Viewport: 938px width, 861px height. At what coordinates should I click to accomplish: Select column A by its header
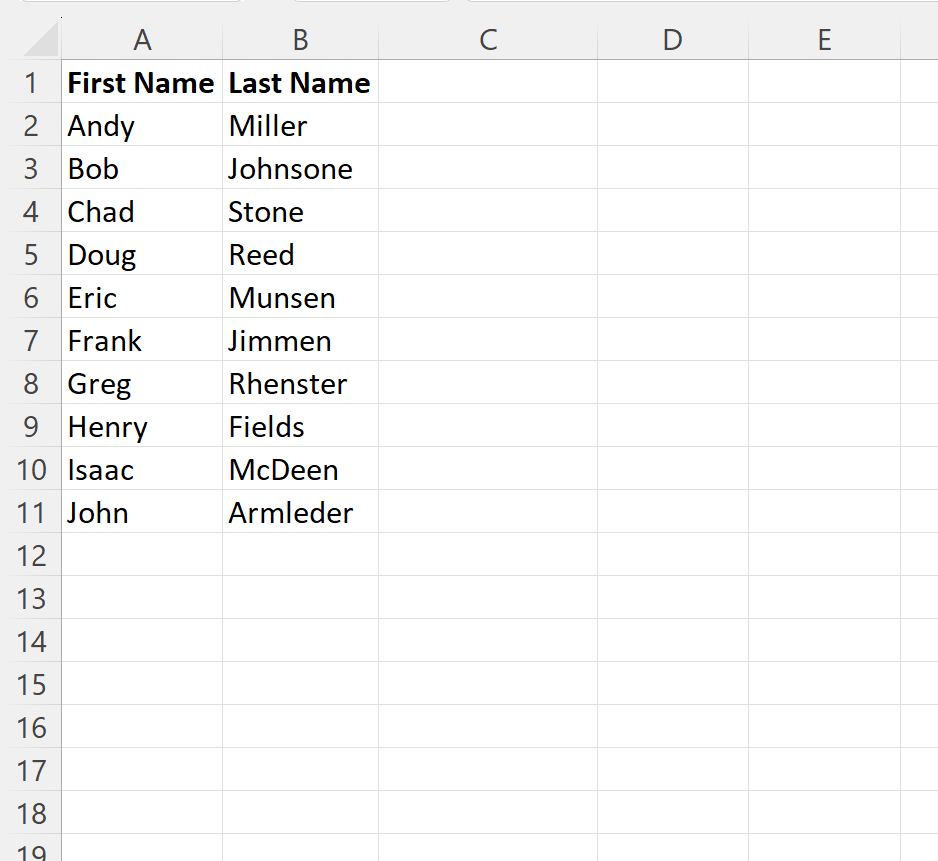(x=142, y=40)
